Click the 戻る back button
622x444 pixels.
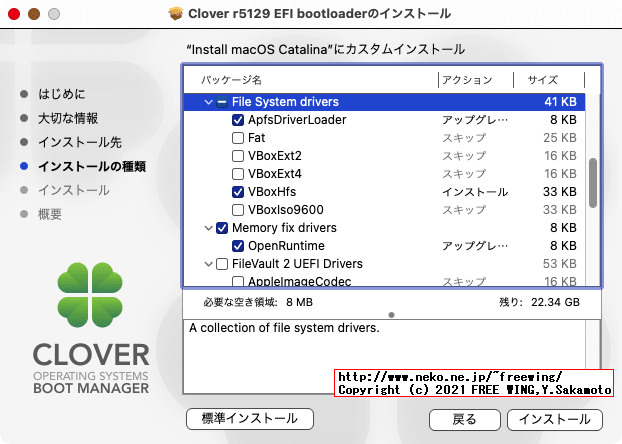coord(465,420)
